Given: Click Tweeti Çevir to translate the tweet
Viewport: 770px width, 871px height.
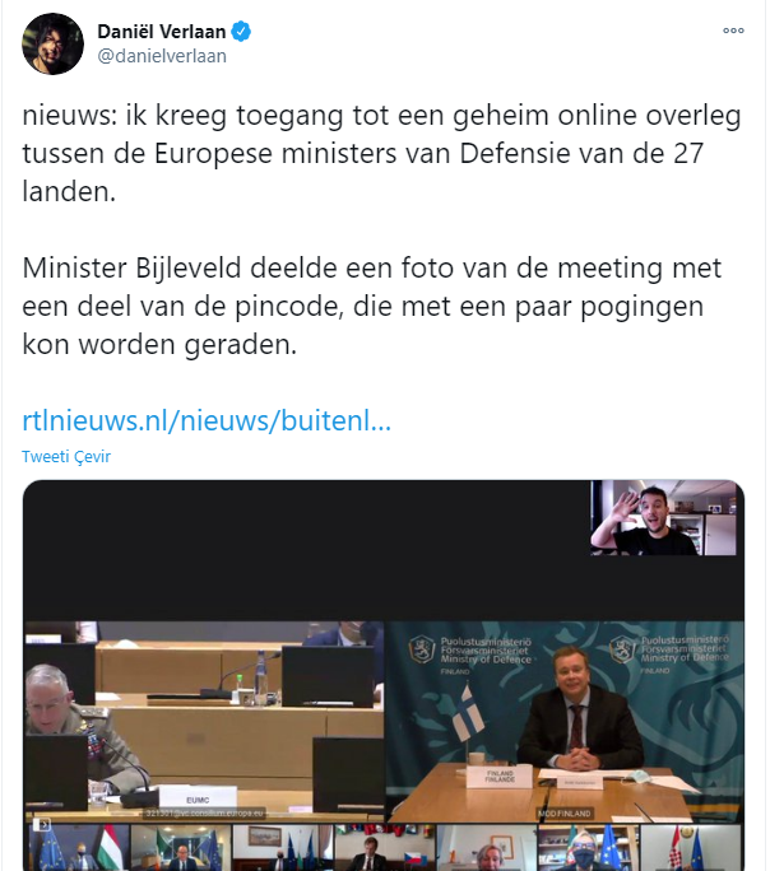Looking at the screenshot, I should [x=66, y=457].
